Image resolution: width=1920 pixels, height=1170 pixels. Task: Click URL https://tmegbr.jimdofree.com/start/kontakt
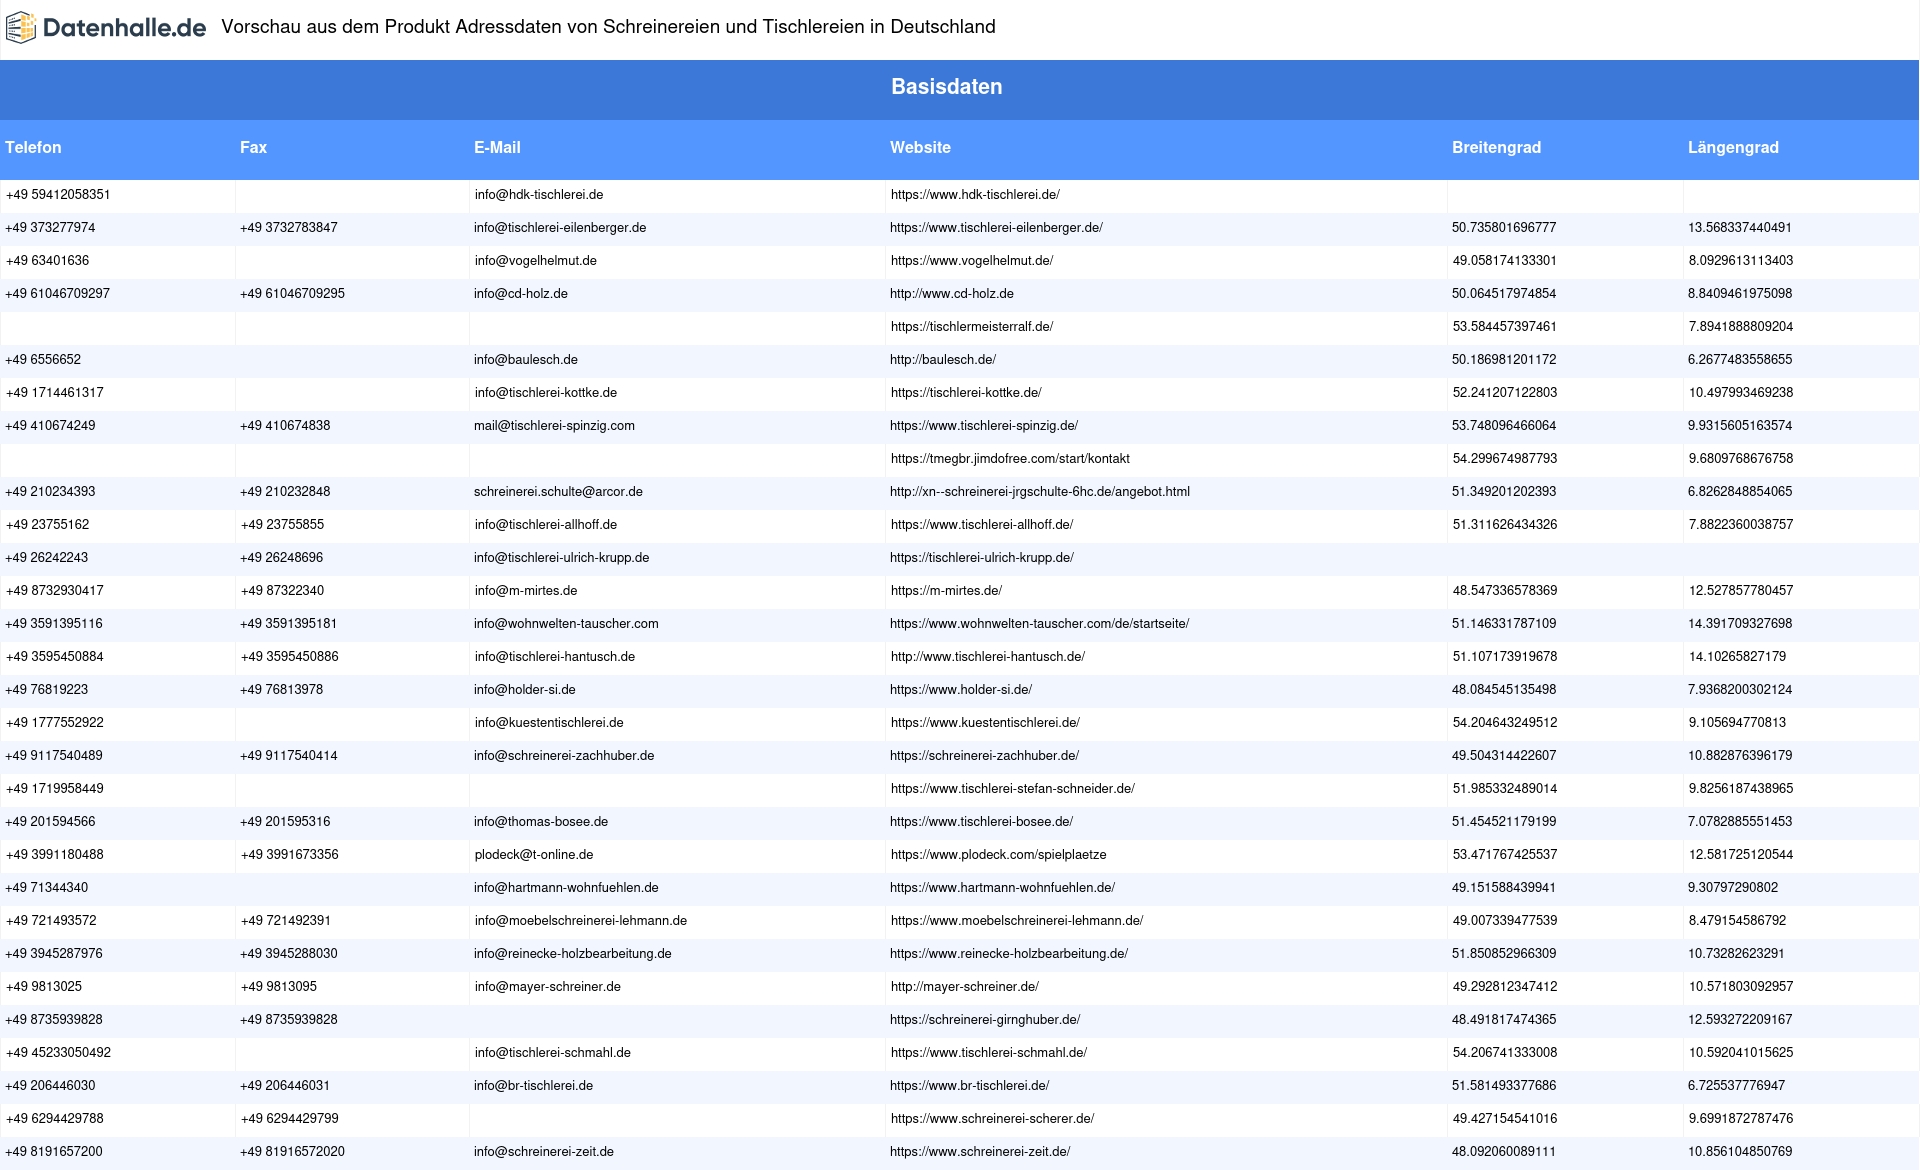coord(1010,459)
